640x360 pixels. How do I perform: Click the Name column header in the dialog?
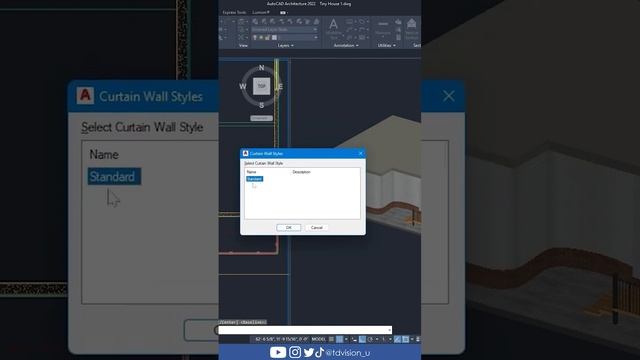coord(251,172)
